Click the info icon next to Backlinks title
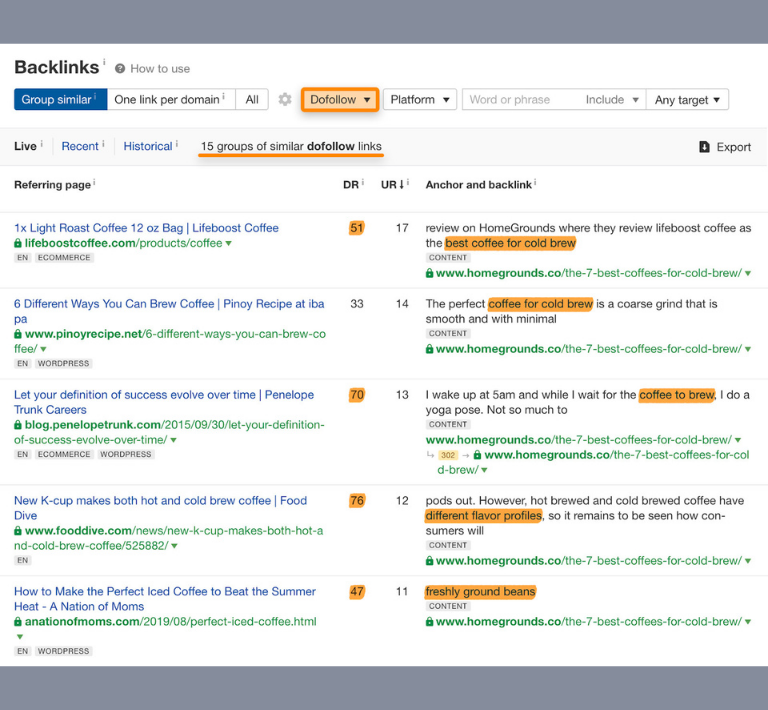The height and width of the screenshot is (710, 768). 104,62
